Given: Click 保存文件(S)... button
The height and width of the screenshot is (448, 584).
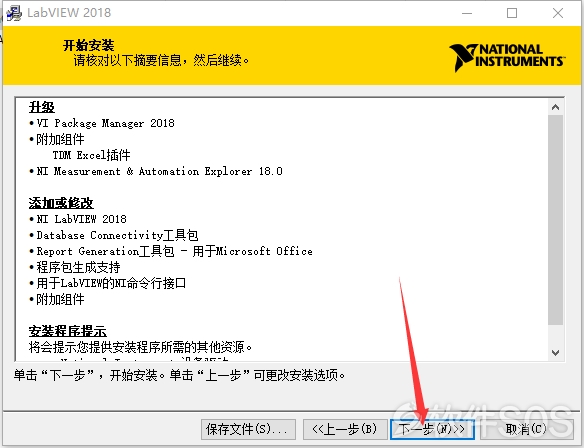Looking at the screenshot, I should 248,429.
